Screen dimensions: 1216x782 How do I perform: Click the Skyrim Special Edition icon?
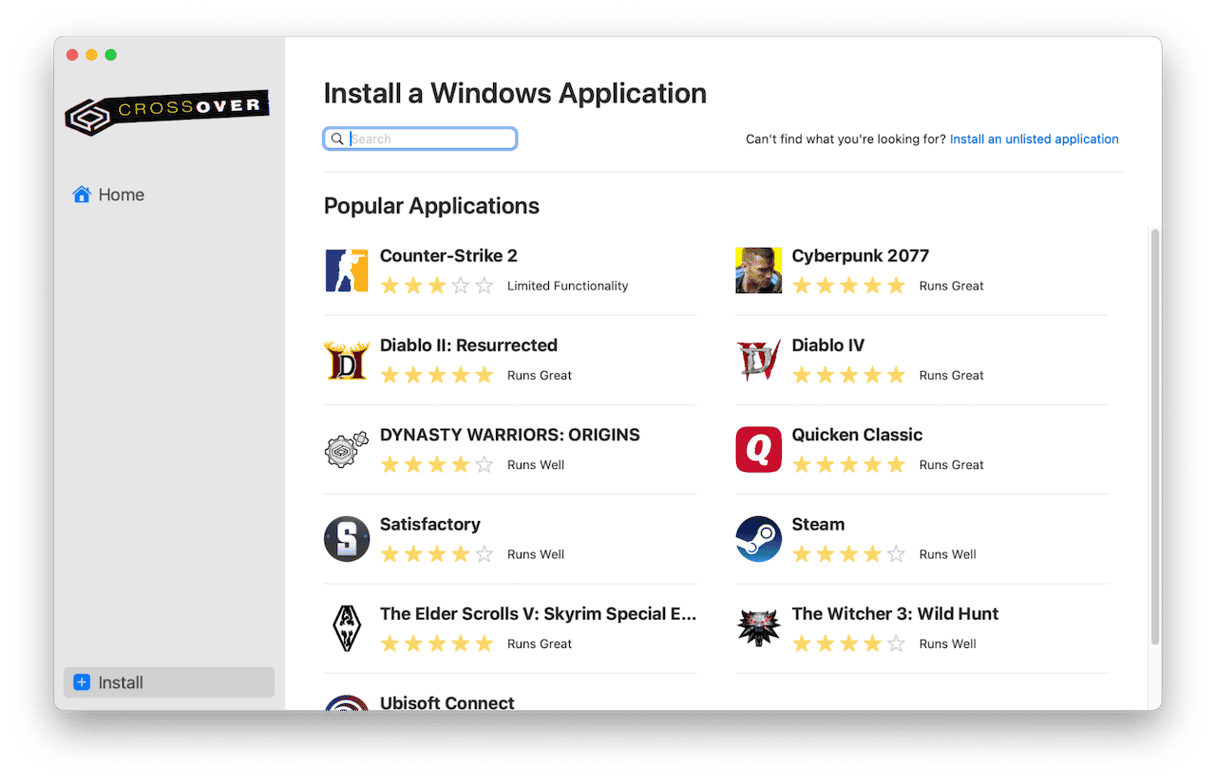(x=346, y=628)
